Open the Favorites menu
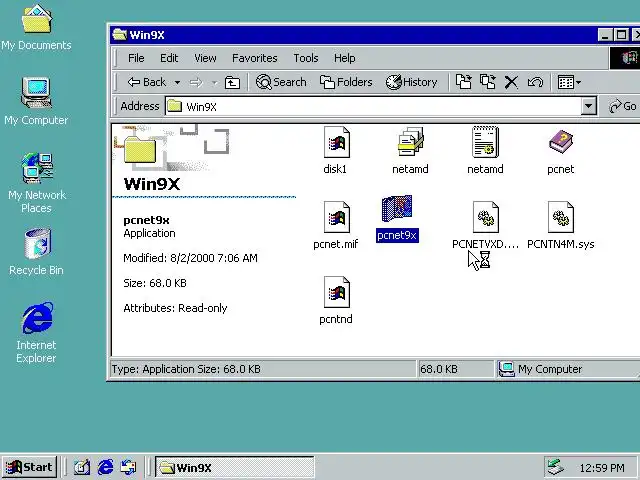Screen dimensions: 640x480 255,58
